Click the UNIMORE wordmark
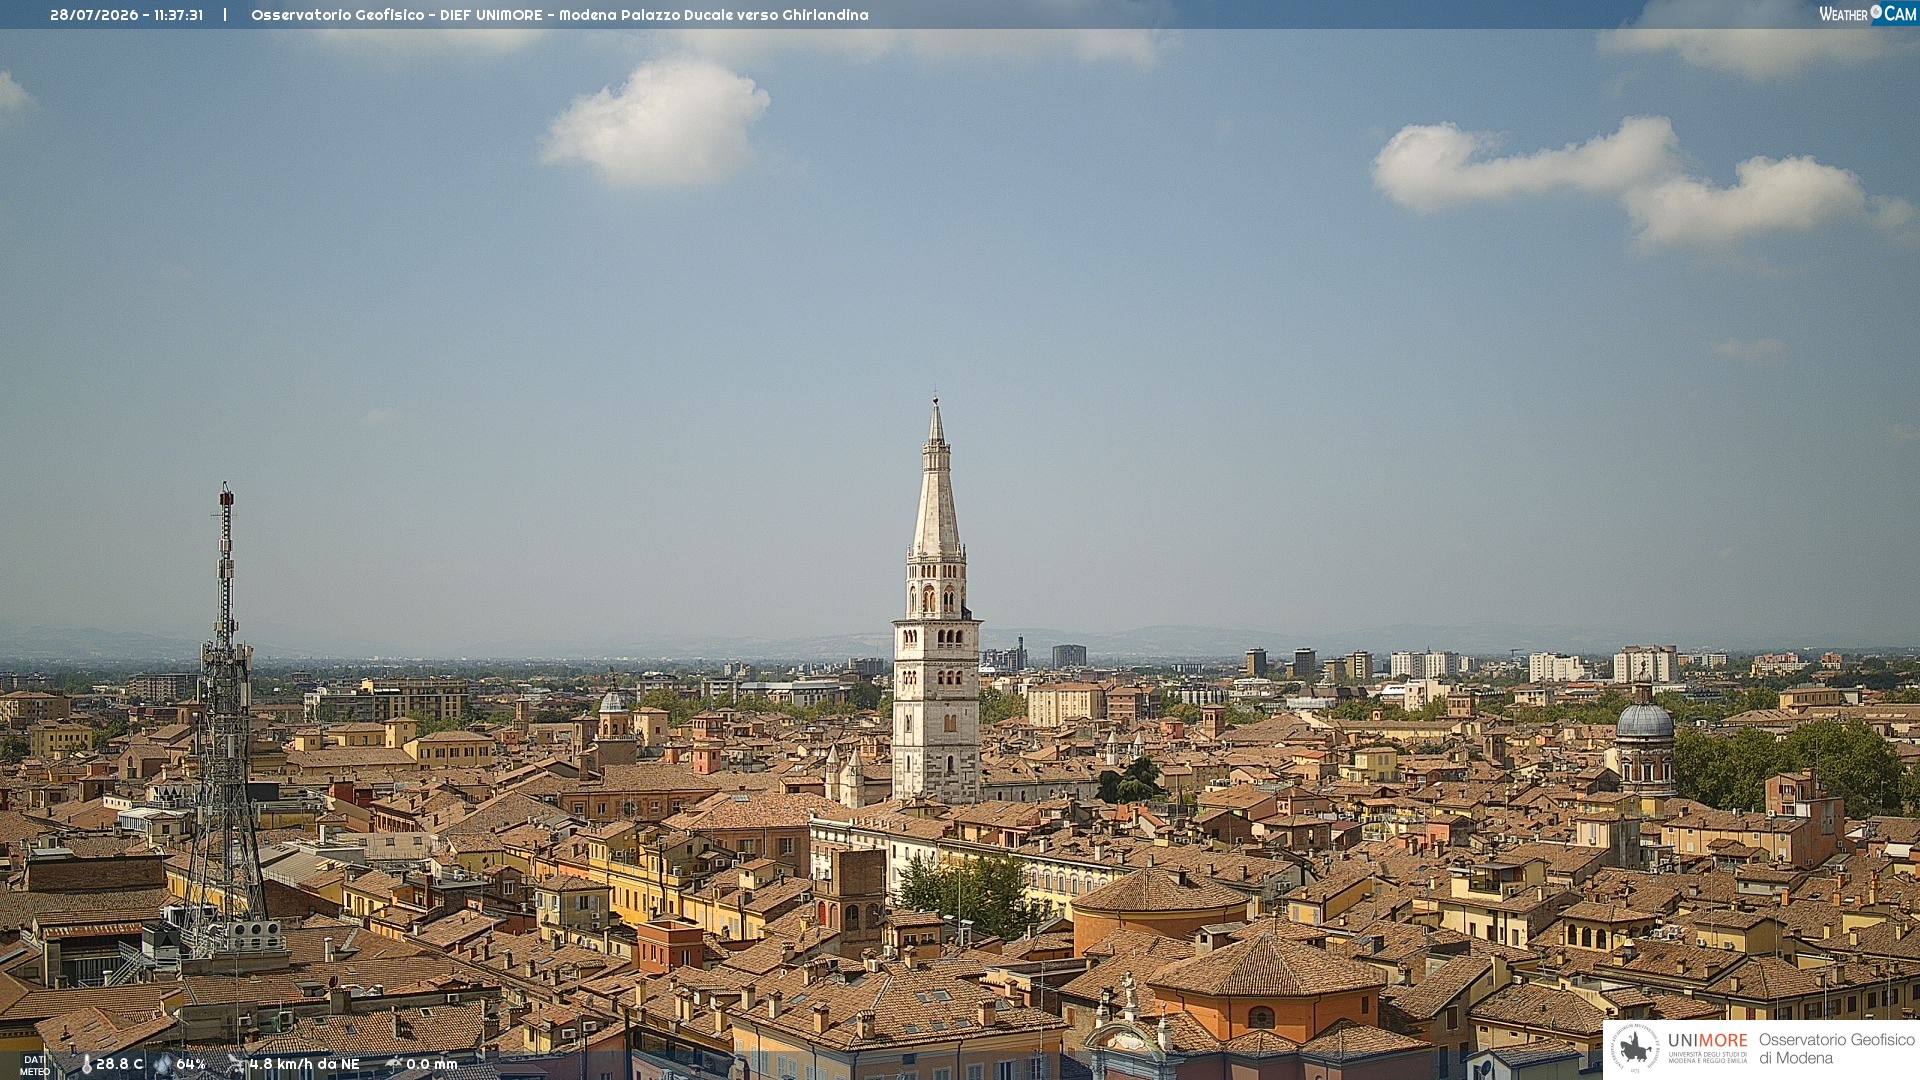1920x1080 pixels. (x=1707, y=1041)
